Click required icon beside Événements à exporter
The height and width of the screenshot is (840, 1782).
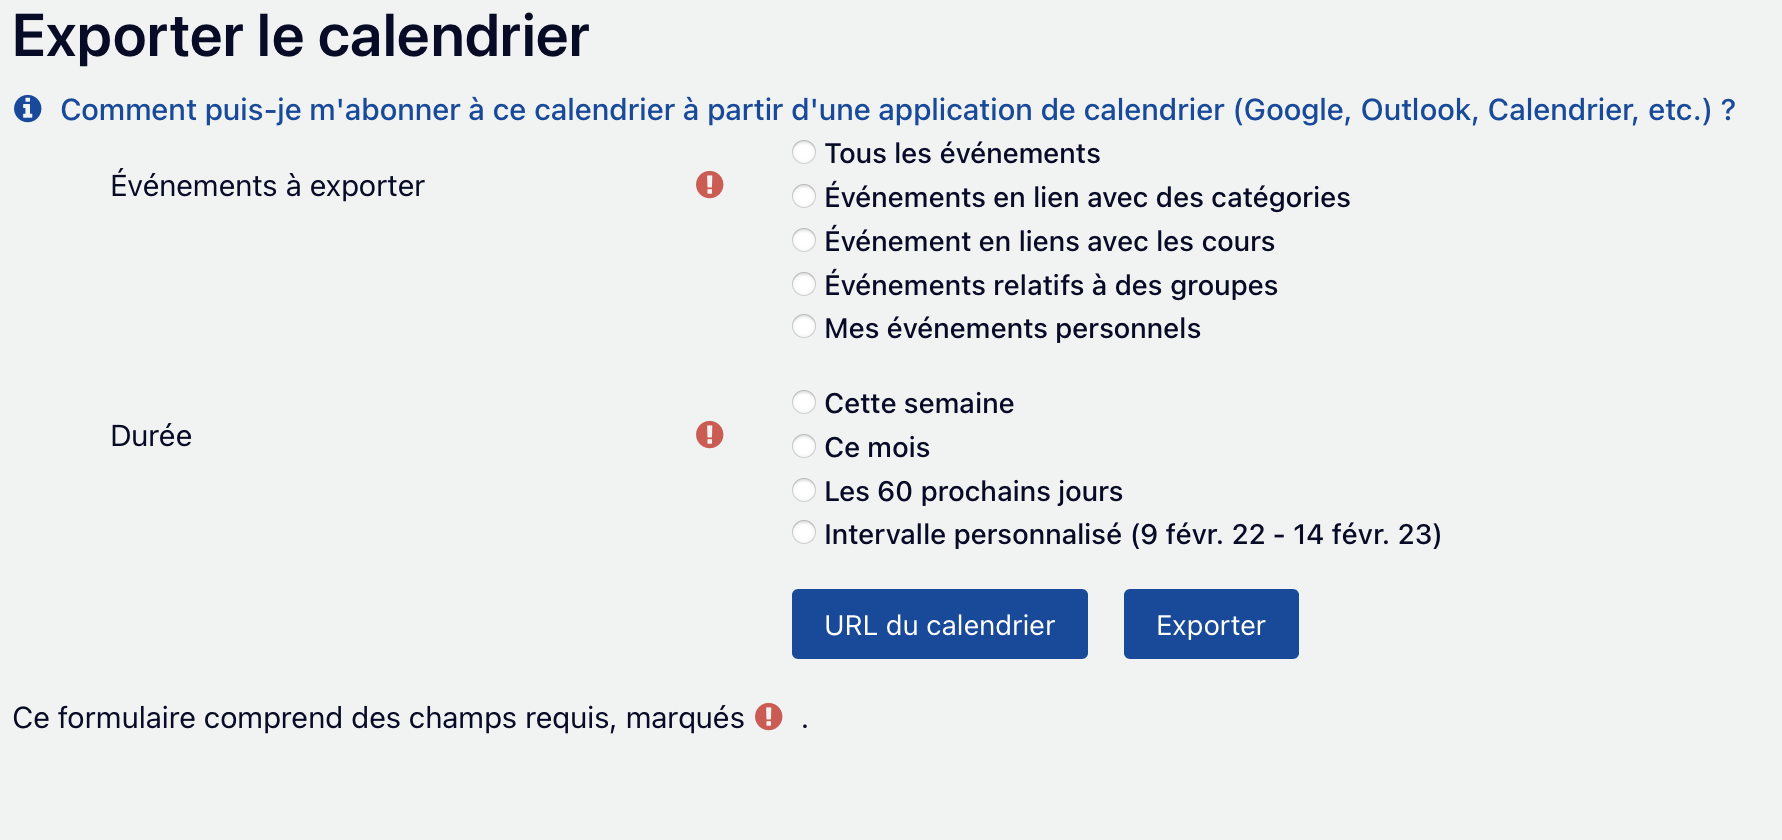tap(709, 185)
